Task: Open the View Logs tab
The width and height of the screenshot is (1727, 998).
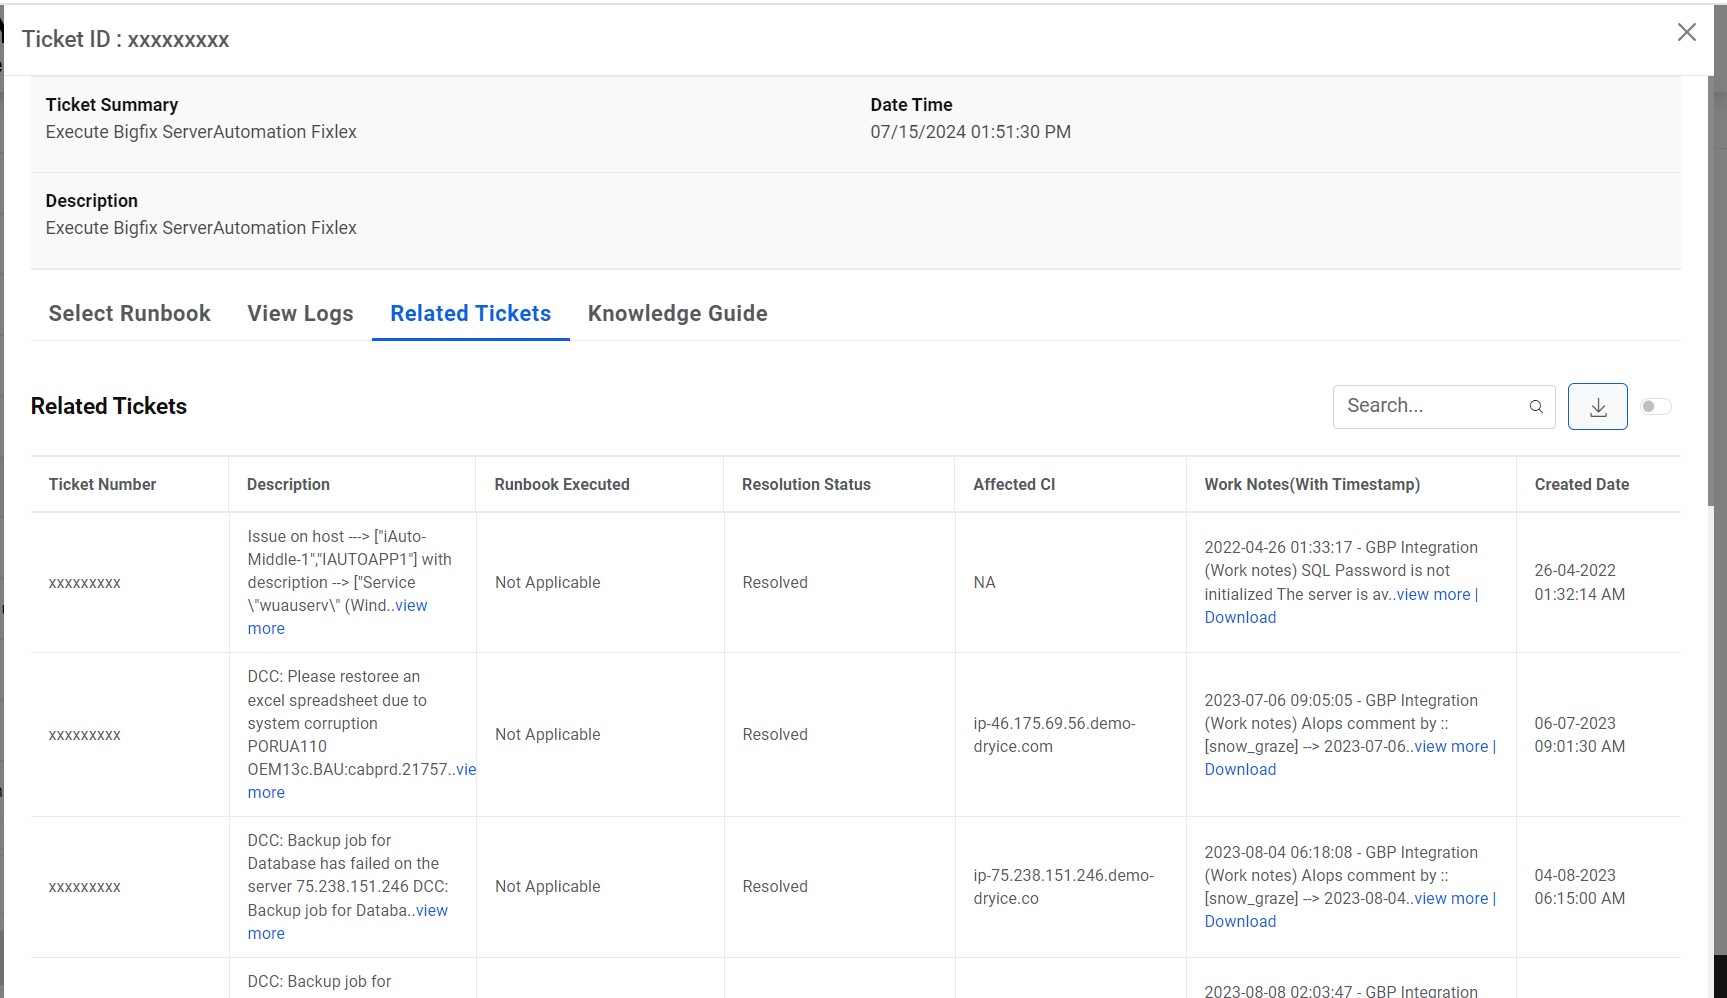Action: pyautogui.click(x=300, y=314)
